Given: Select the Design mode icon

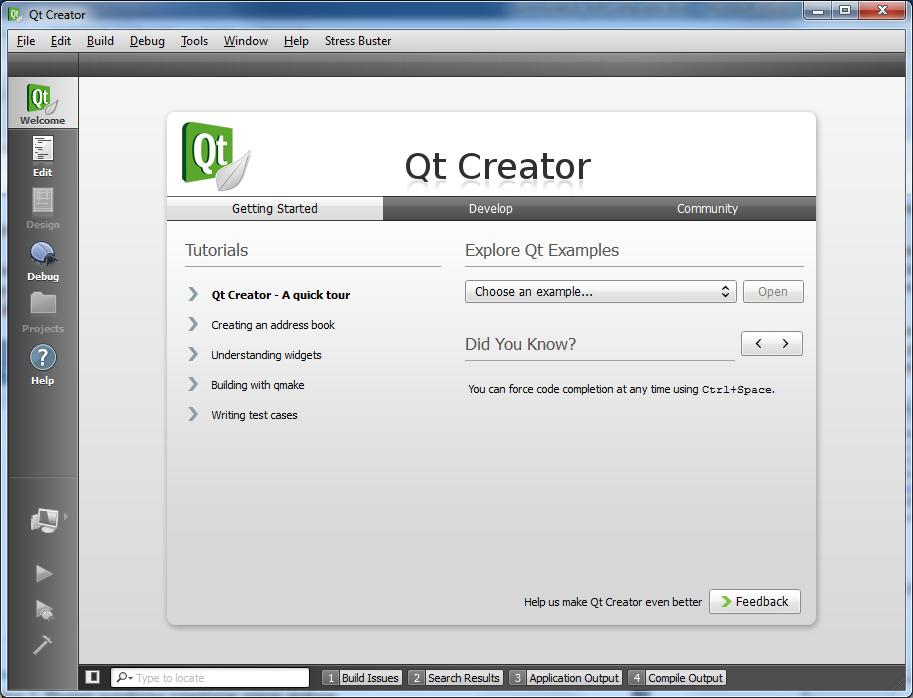Looking at the screenshot, I should point(43,208).
